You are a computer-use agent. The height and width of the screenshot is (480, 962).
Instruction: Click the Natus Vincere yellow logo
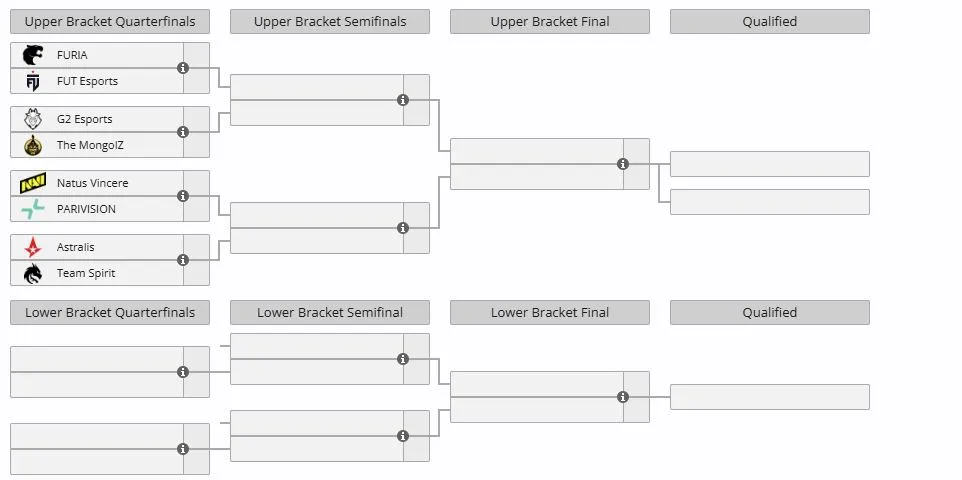coord(33,183)
